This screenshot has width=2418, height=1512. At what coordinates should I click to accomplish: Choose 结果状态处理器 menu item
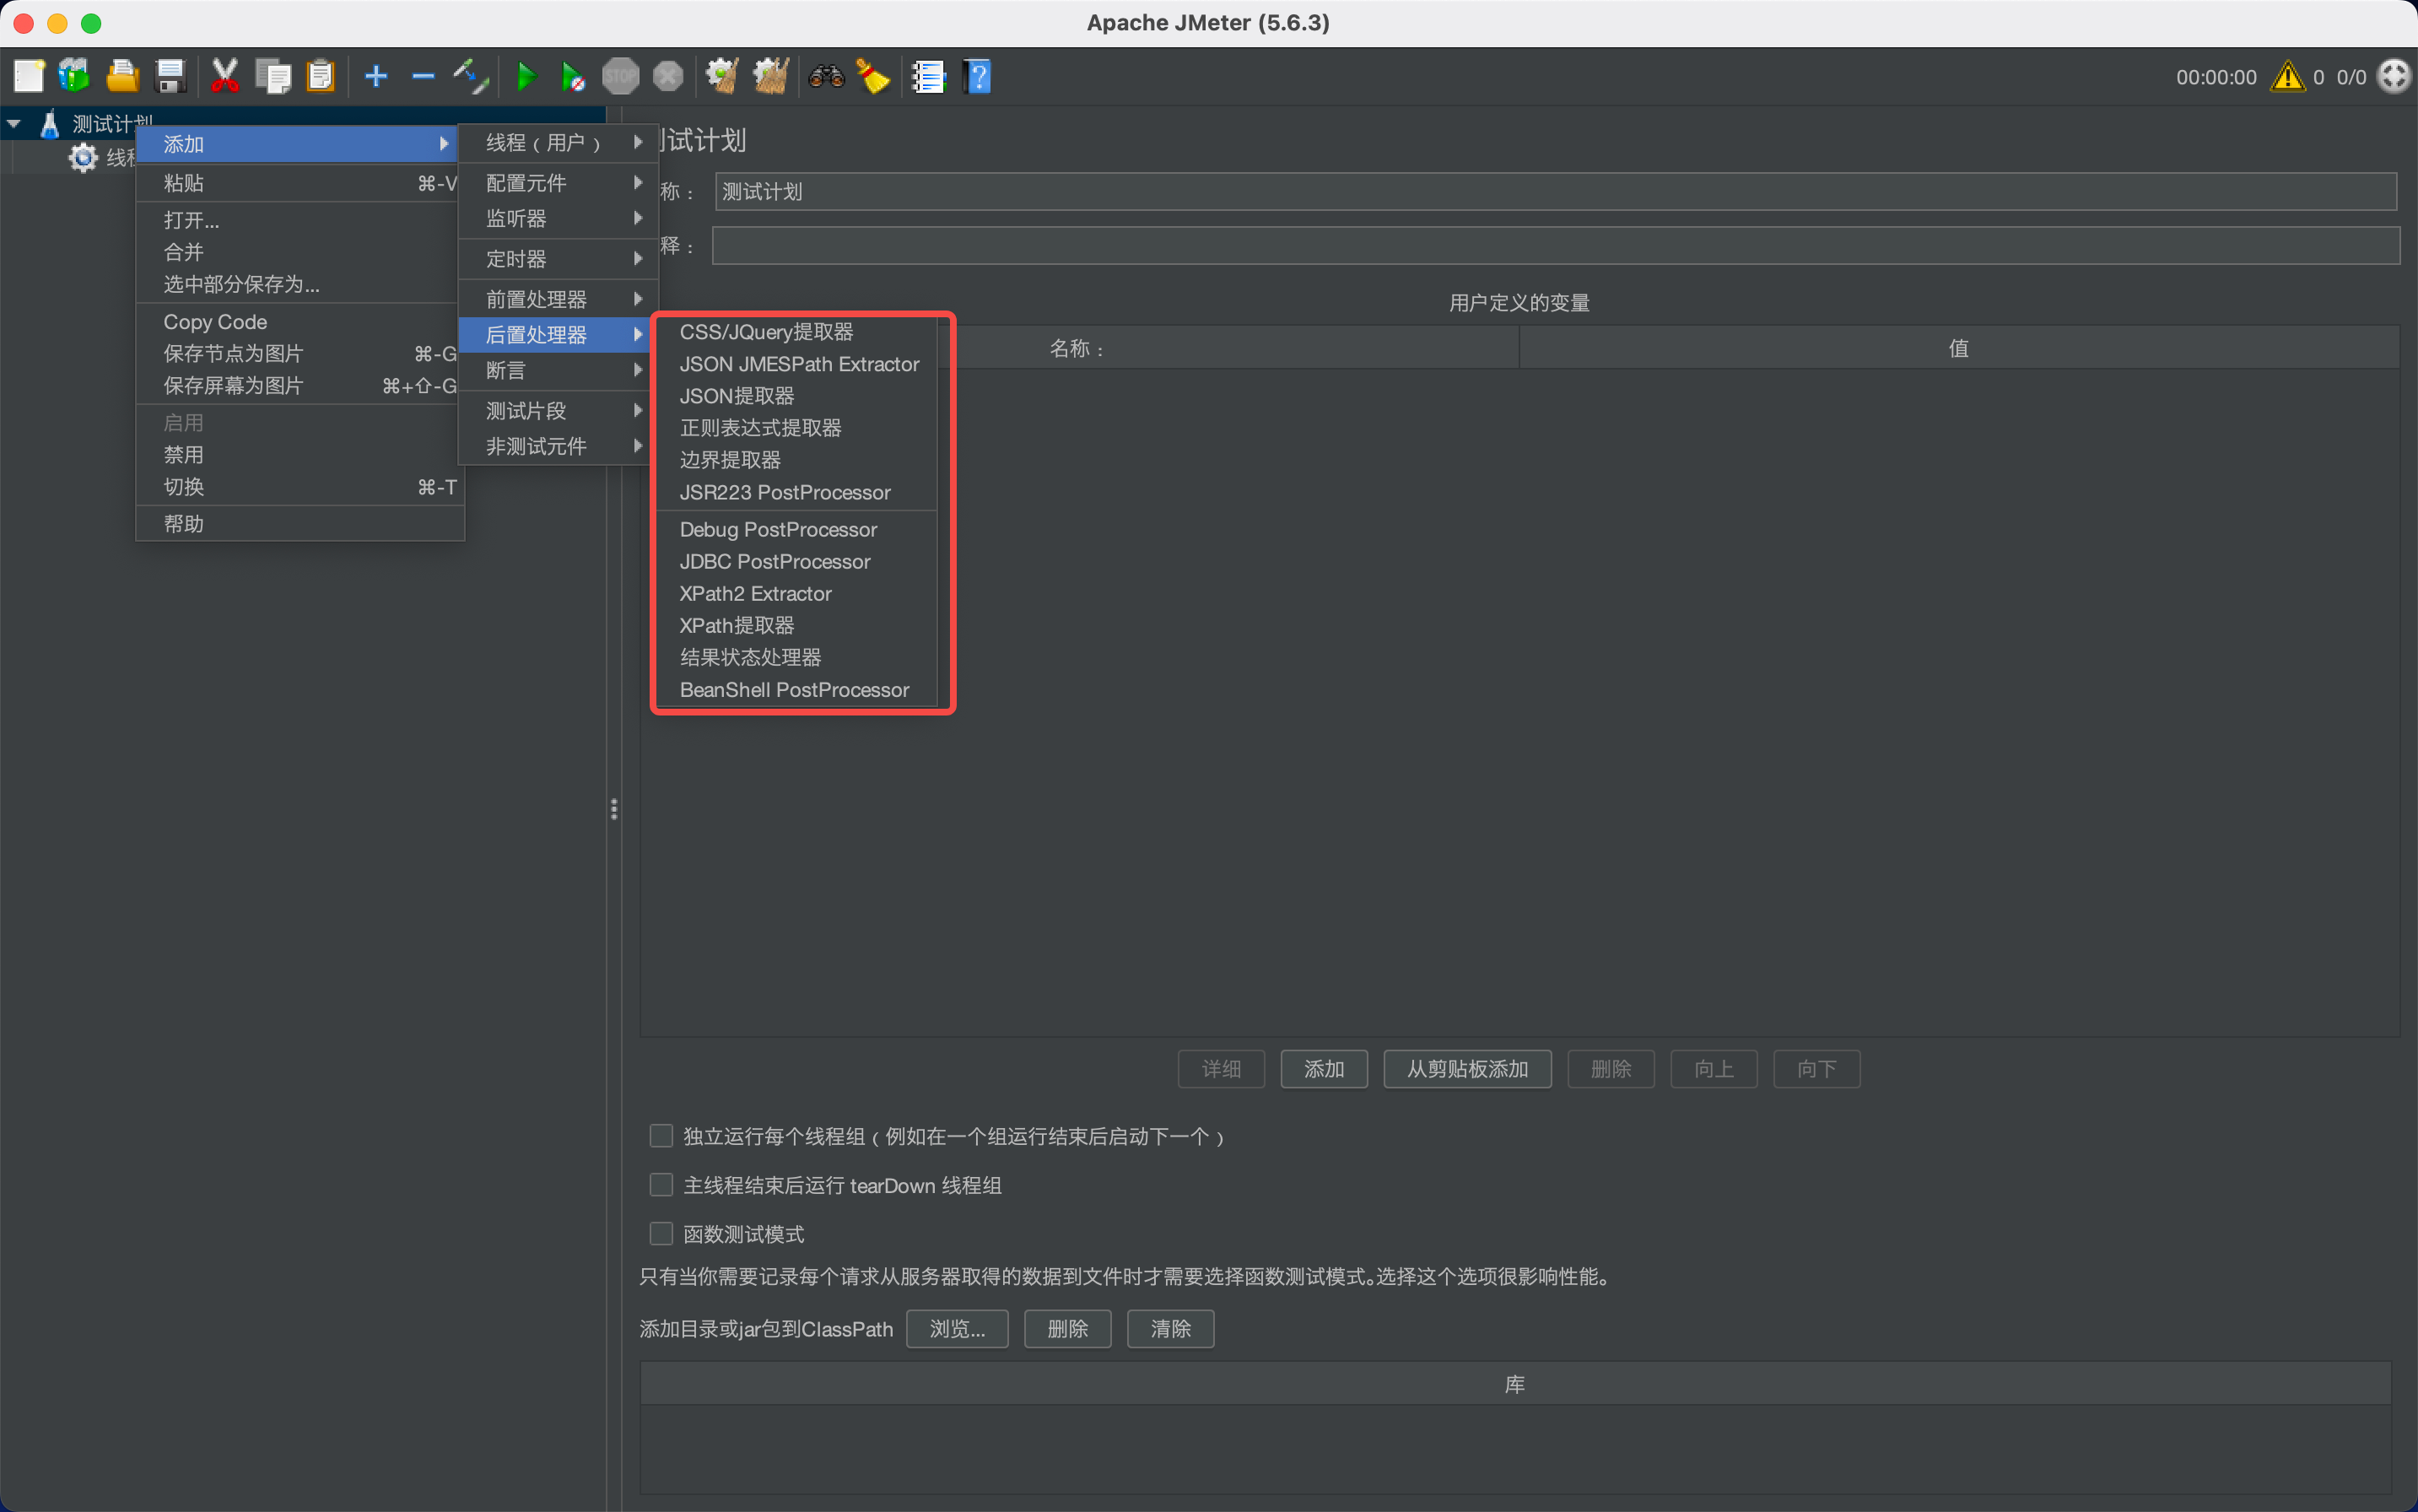pyautogui.click(x=796, y=658)
